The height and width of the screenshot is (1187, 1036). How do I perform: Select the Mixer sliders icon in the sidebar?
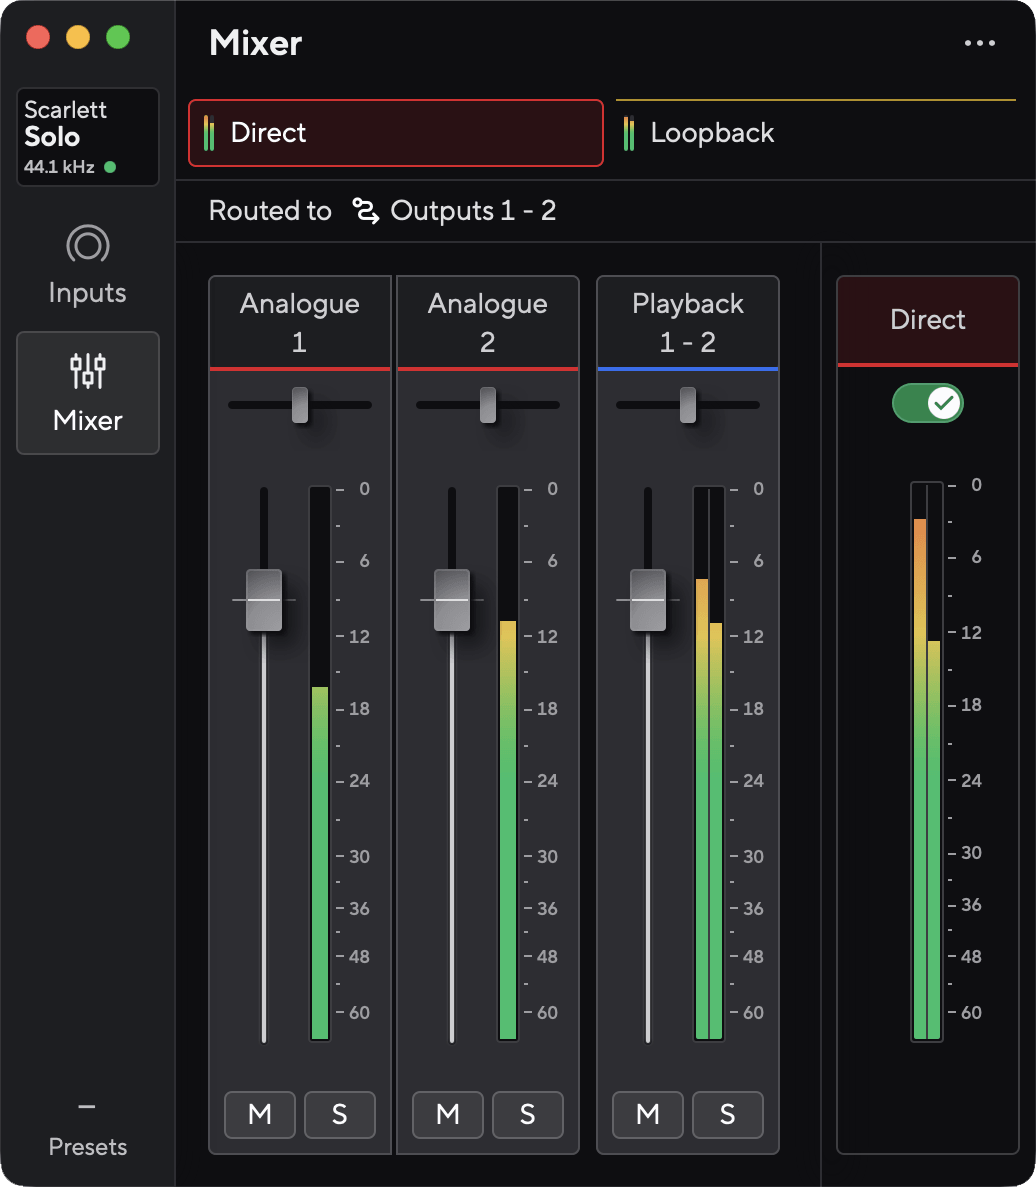[x=88, y=371]
